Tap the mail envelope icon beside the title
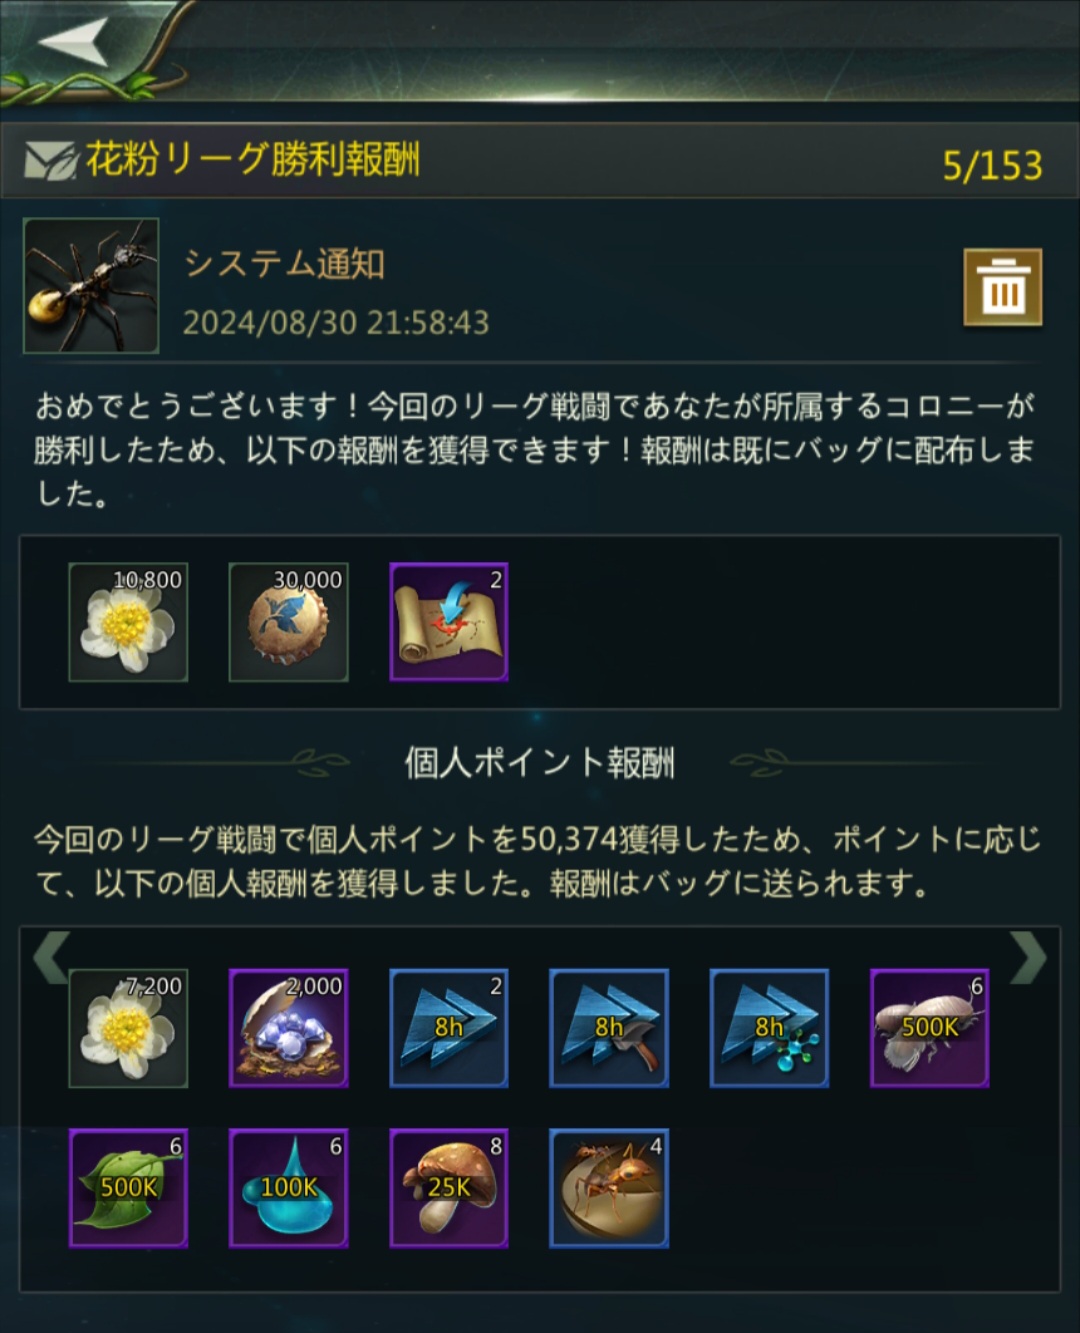This screenshot has width=1080, height=1333. (50, 160)
